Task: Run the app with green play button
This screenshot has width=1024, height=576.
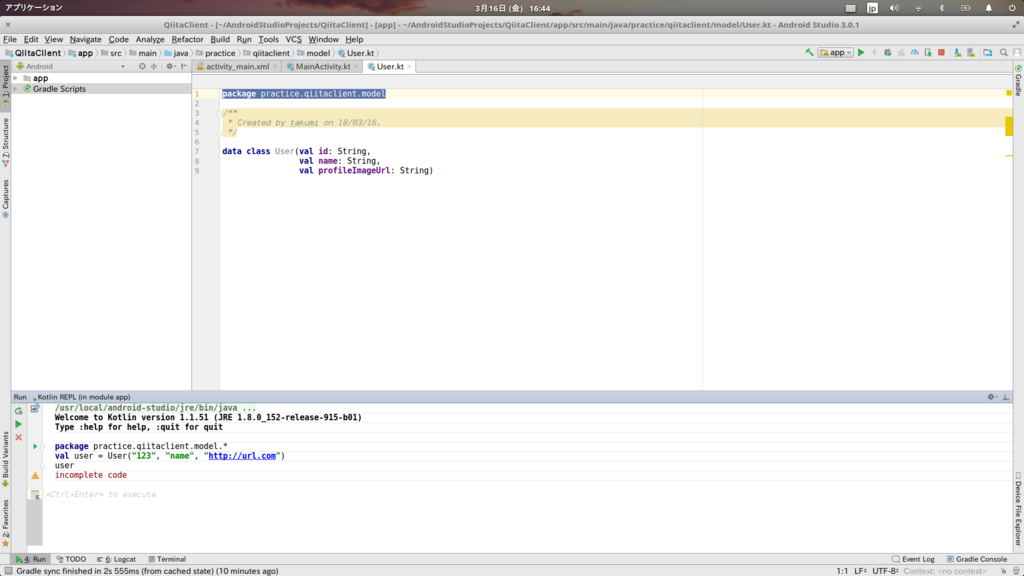Action: (x=861, y=52)
